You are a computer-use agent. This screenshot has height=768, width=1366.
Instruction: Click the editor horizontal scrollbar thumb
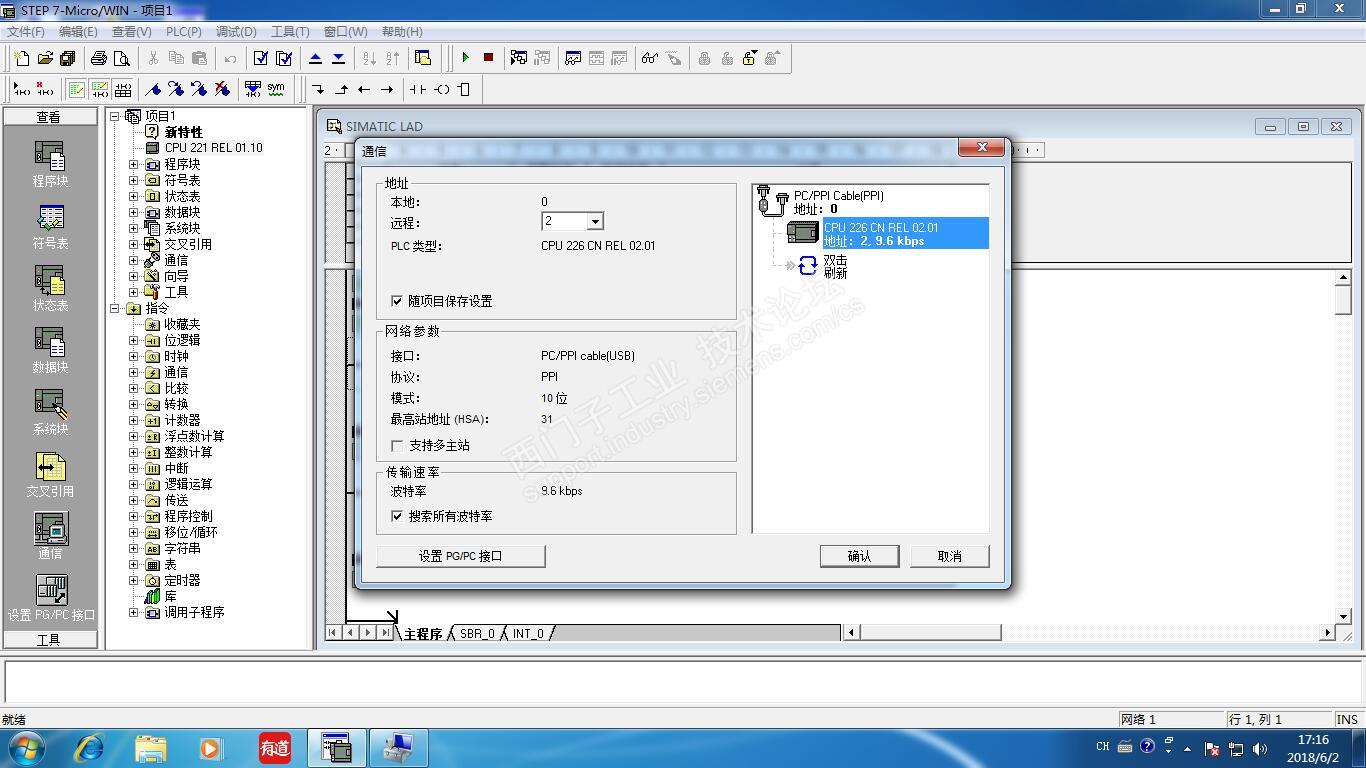click(x=930, y=632)
